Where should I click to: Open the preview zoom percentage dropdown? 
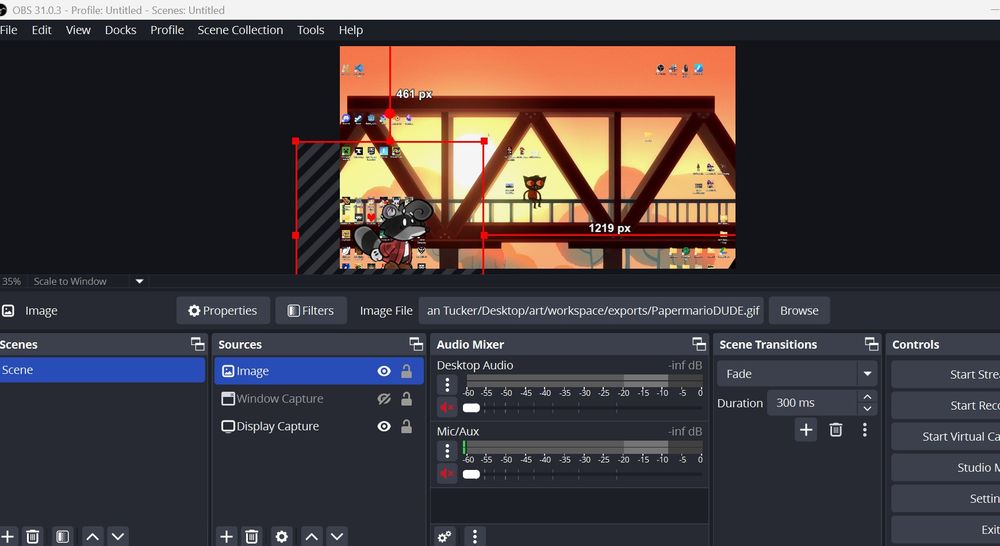(12, 282)
